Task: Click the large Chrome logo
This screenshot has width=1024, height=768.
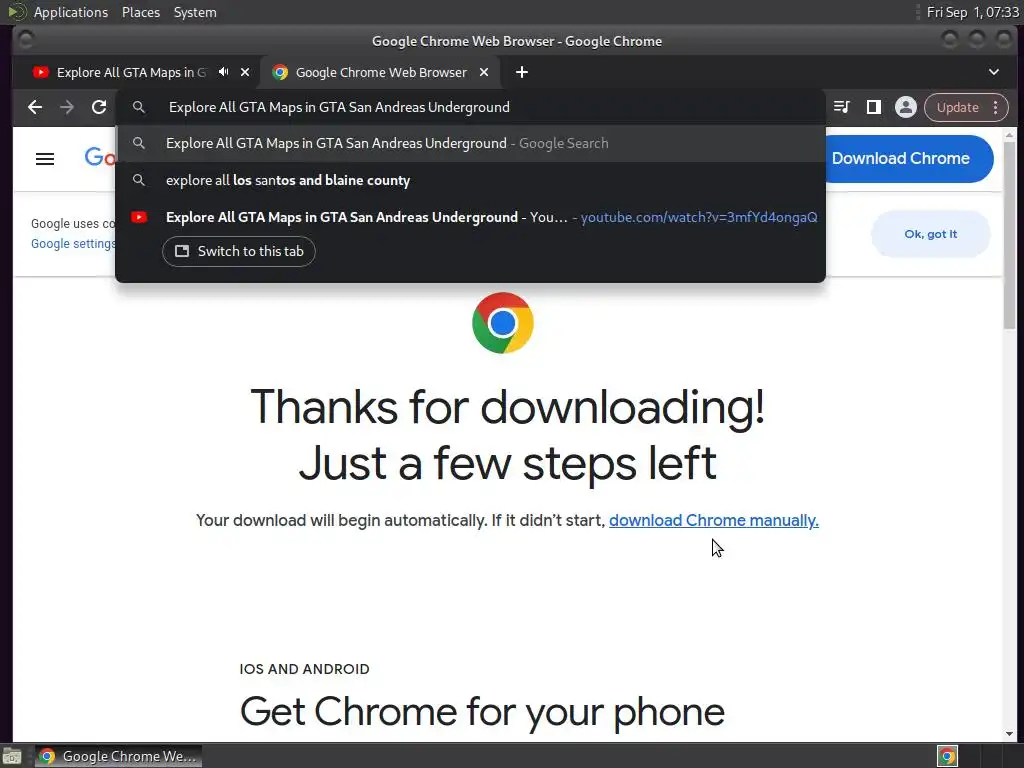Action: pyautogui.click(x=503, y=323)
